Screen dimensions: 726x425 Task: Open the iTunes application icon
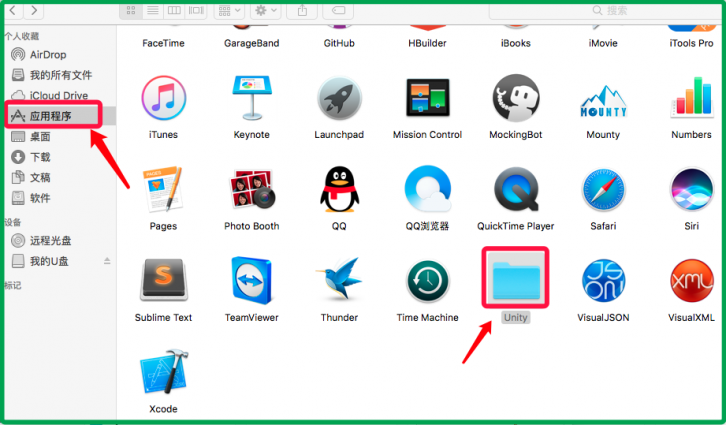163,98
